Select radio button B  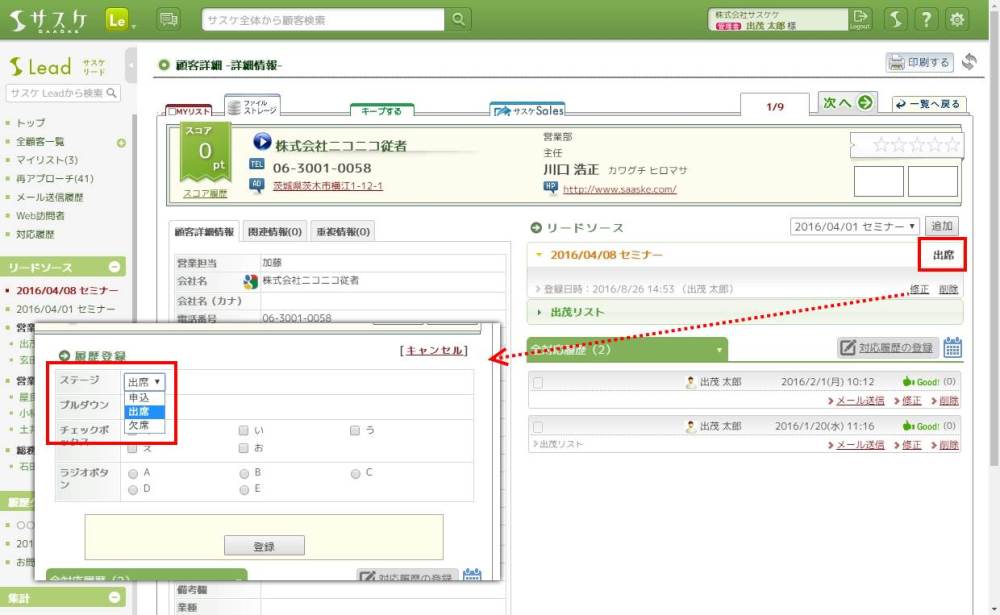click(244, 473)
